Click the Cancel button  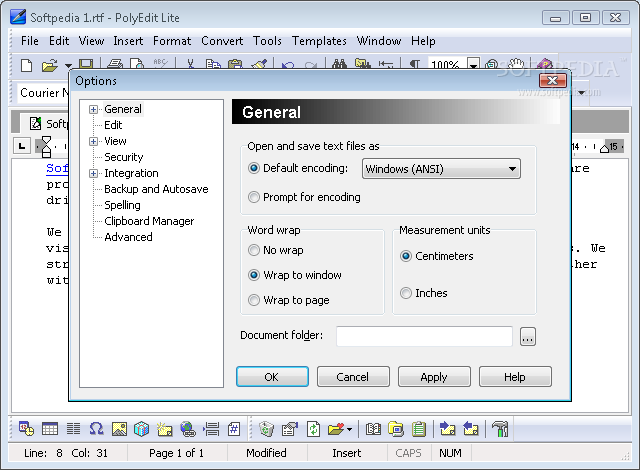pyautogui.click(x=353, y=376)
